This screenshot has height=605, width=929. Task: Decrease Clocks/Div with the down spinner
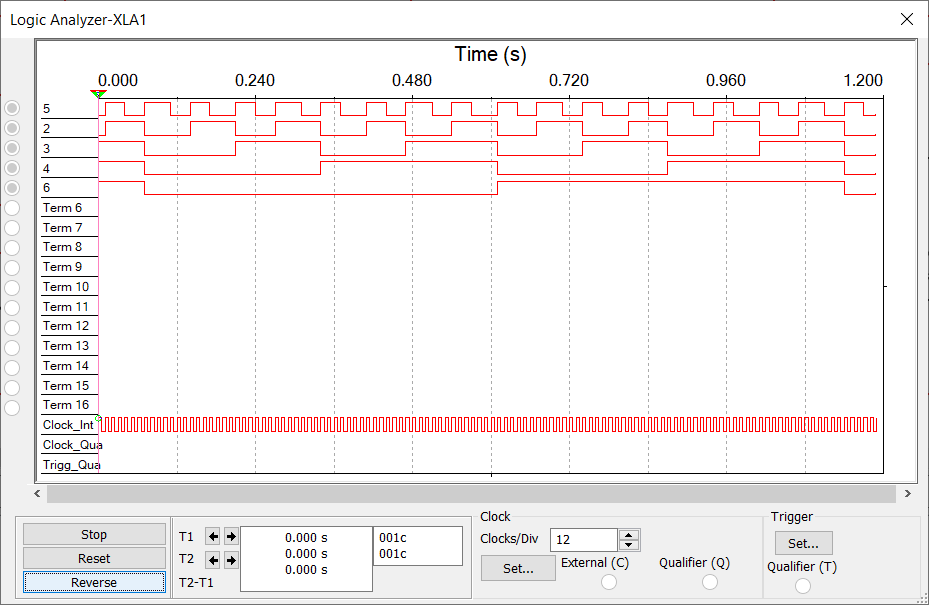point(629,545)
